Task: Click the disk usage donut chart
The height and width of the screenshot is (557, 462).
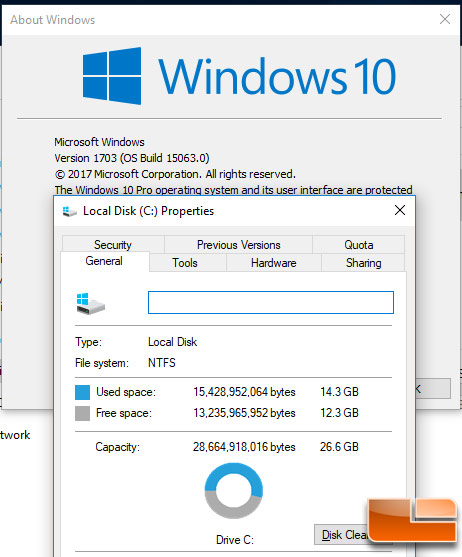Action: (x=234, y=491)
